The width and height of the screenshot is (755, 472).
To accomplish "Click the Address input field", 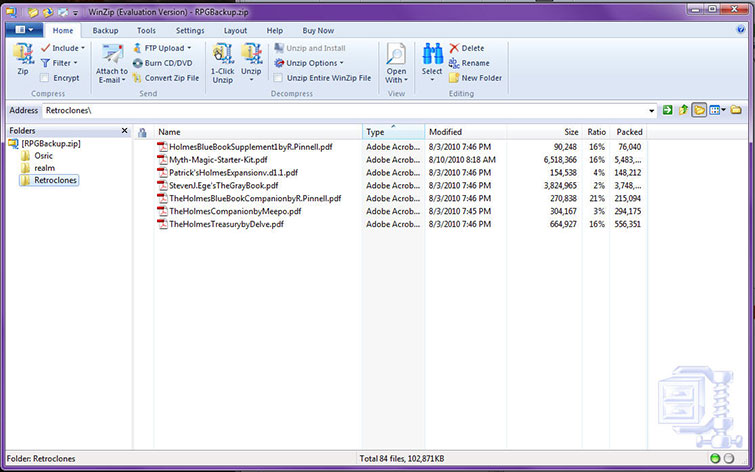I will pos(345,110).
